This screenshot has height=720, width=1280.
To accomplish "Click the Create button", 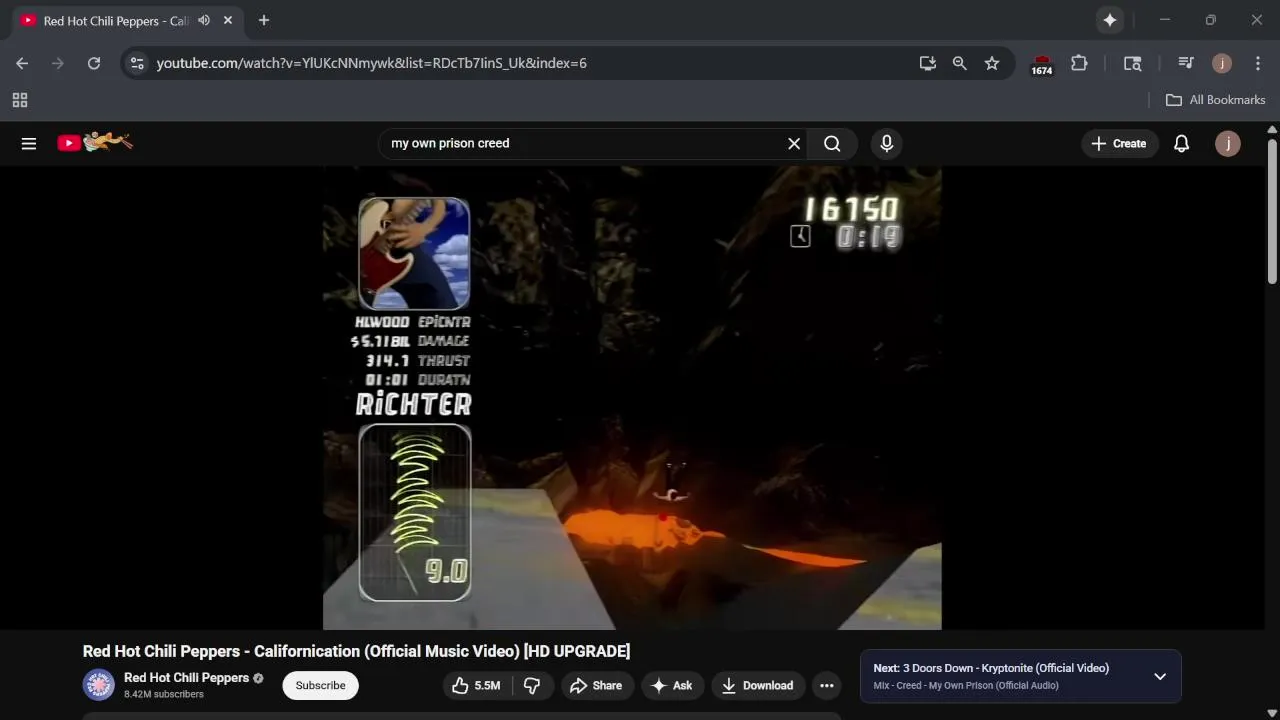I will pos(1119,143).
